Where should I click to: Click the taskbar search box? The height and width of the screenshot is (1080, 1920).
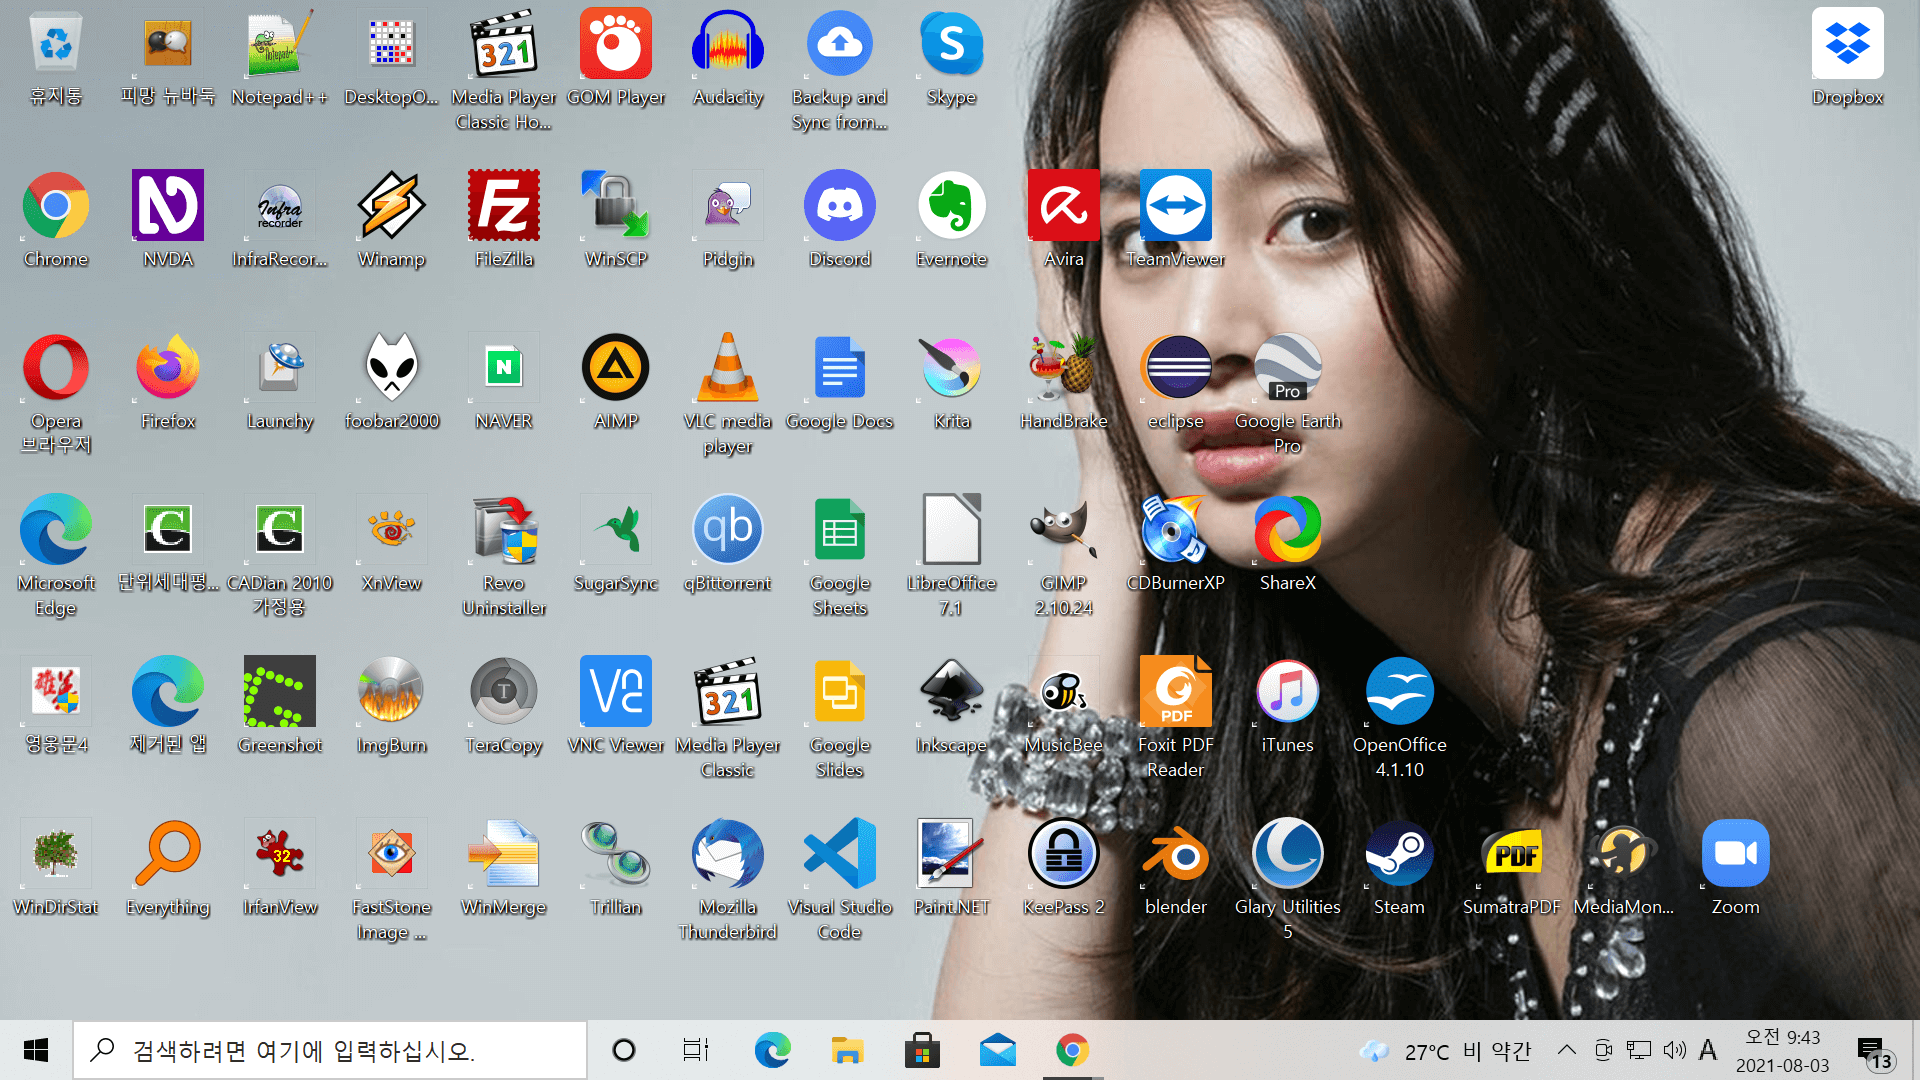coord(330,1050)
